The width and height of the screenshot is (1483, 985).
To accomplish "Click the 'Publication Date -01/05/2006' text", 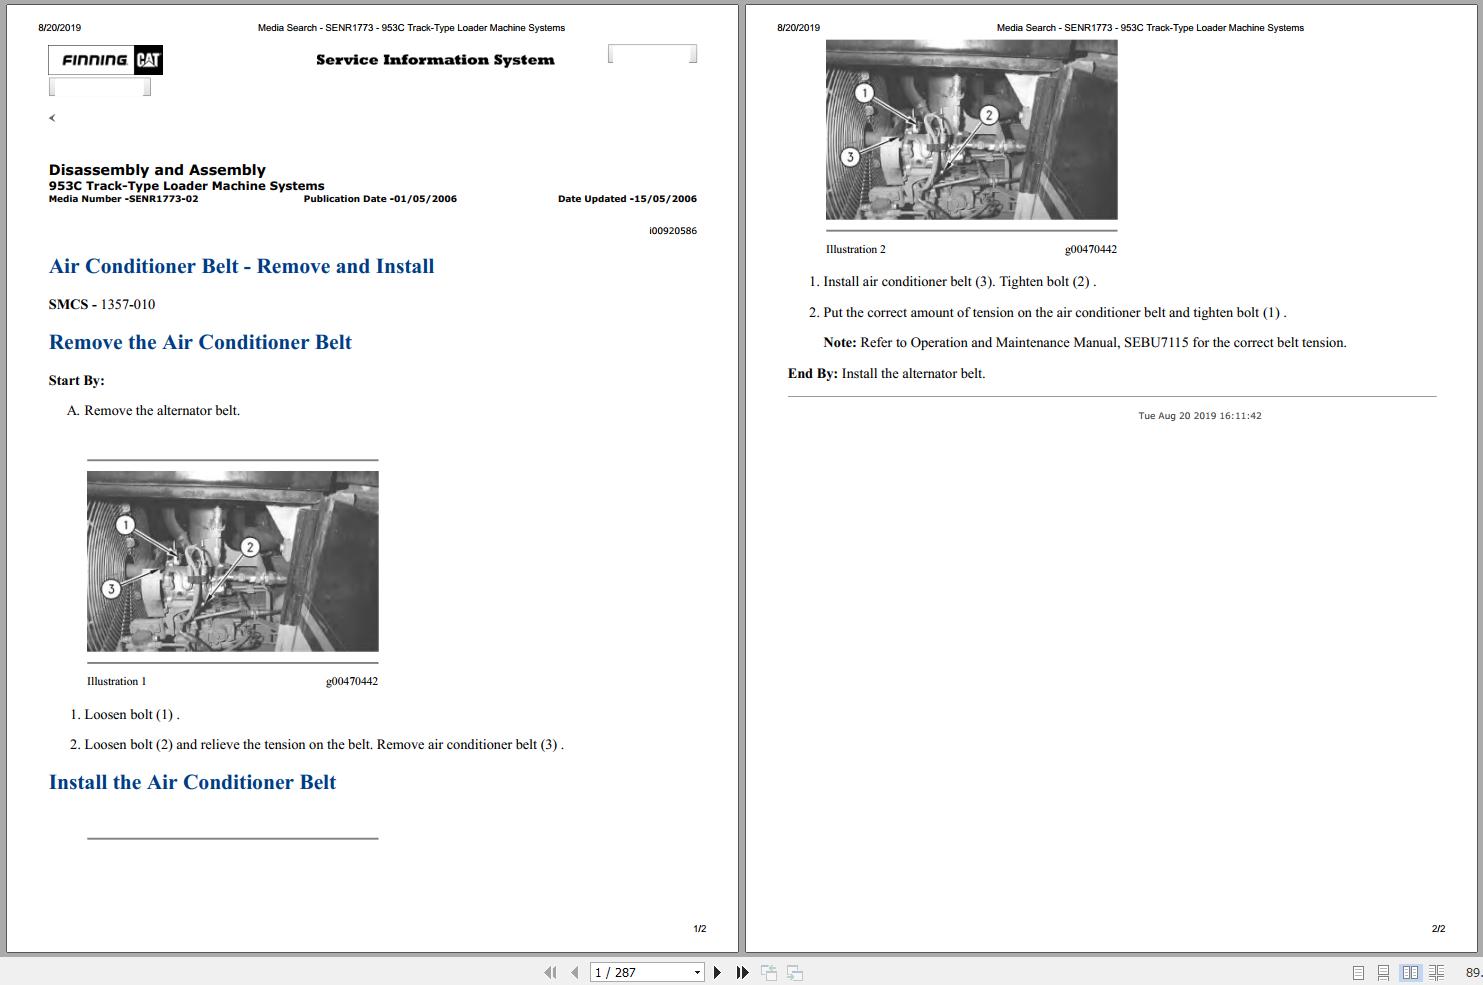I will coord(380,199).
